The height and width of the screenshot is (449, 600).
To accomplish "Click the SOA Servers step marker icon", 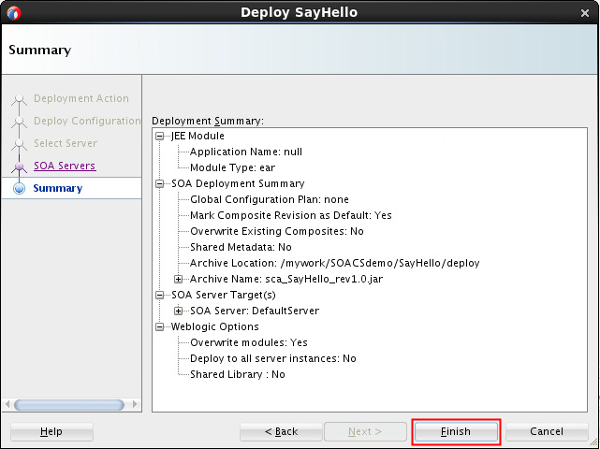I will click(x=18, y=166).
